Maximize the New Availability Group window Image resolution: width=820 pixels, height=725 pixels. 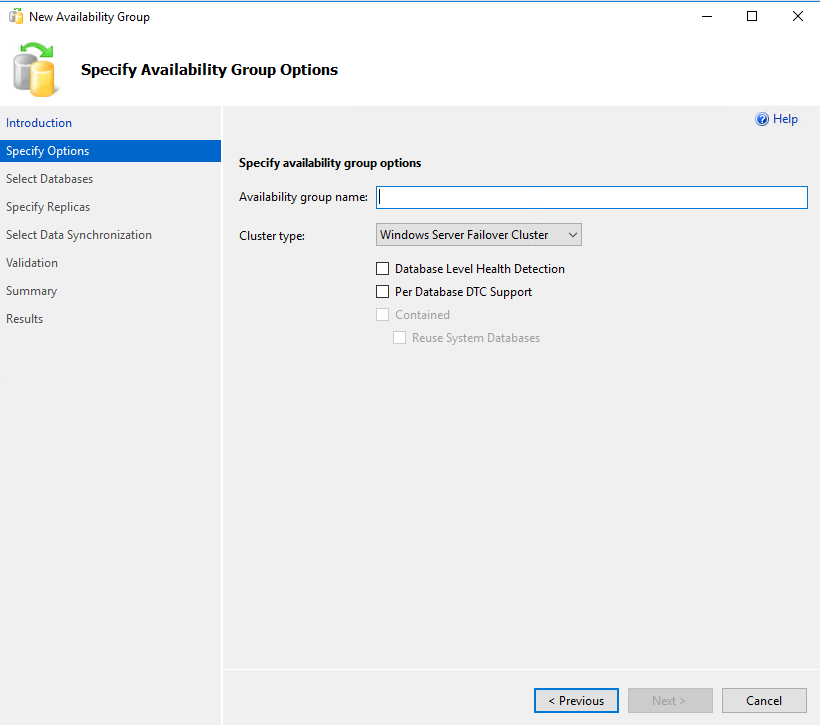[x=752, y=16]
